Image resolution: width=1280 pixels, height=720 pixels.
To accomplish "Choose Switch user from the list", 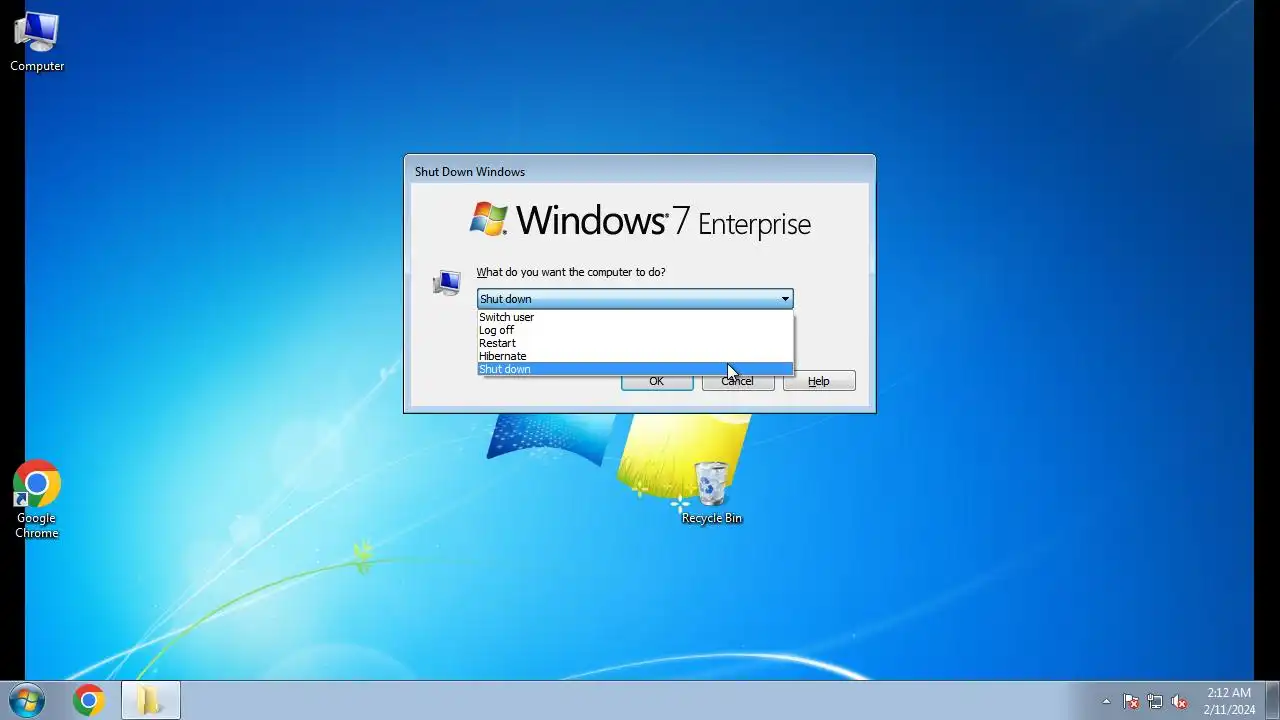I will pos(635,317).
